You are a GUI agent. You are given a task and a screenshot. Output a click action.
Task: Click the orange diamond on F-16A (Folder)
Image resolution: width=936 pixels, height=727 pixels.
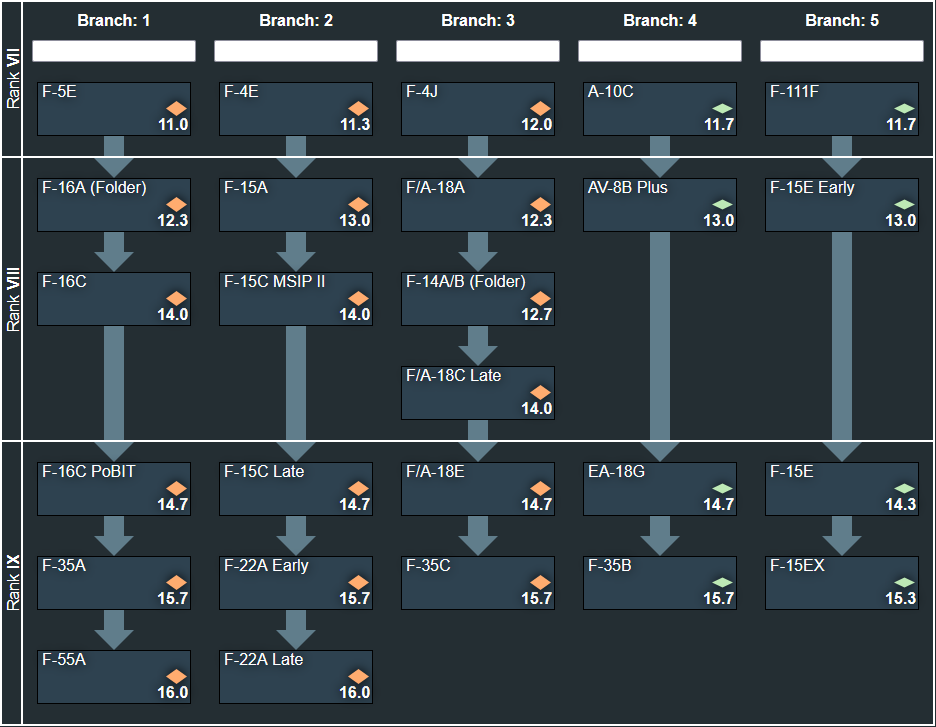177,205
